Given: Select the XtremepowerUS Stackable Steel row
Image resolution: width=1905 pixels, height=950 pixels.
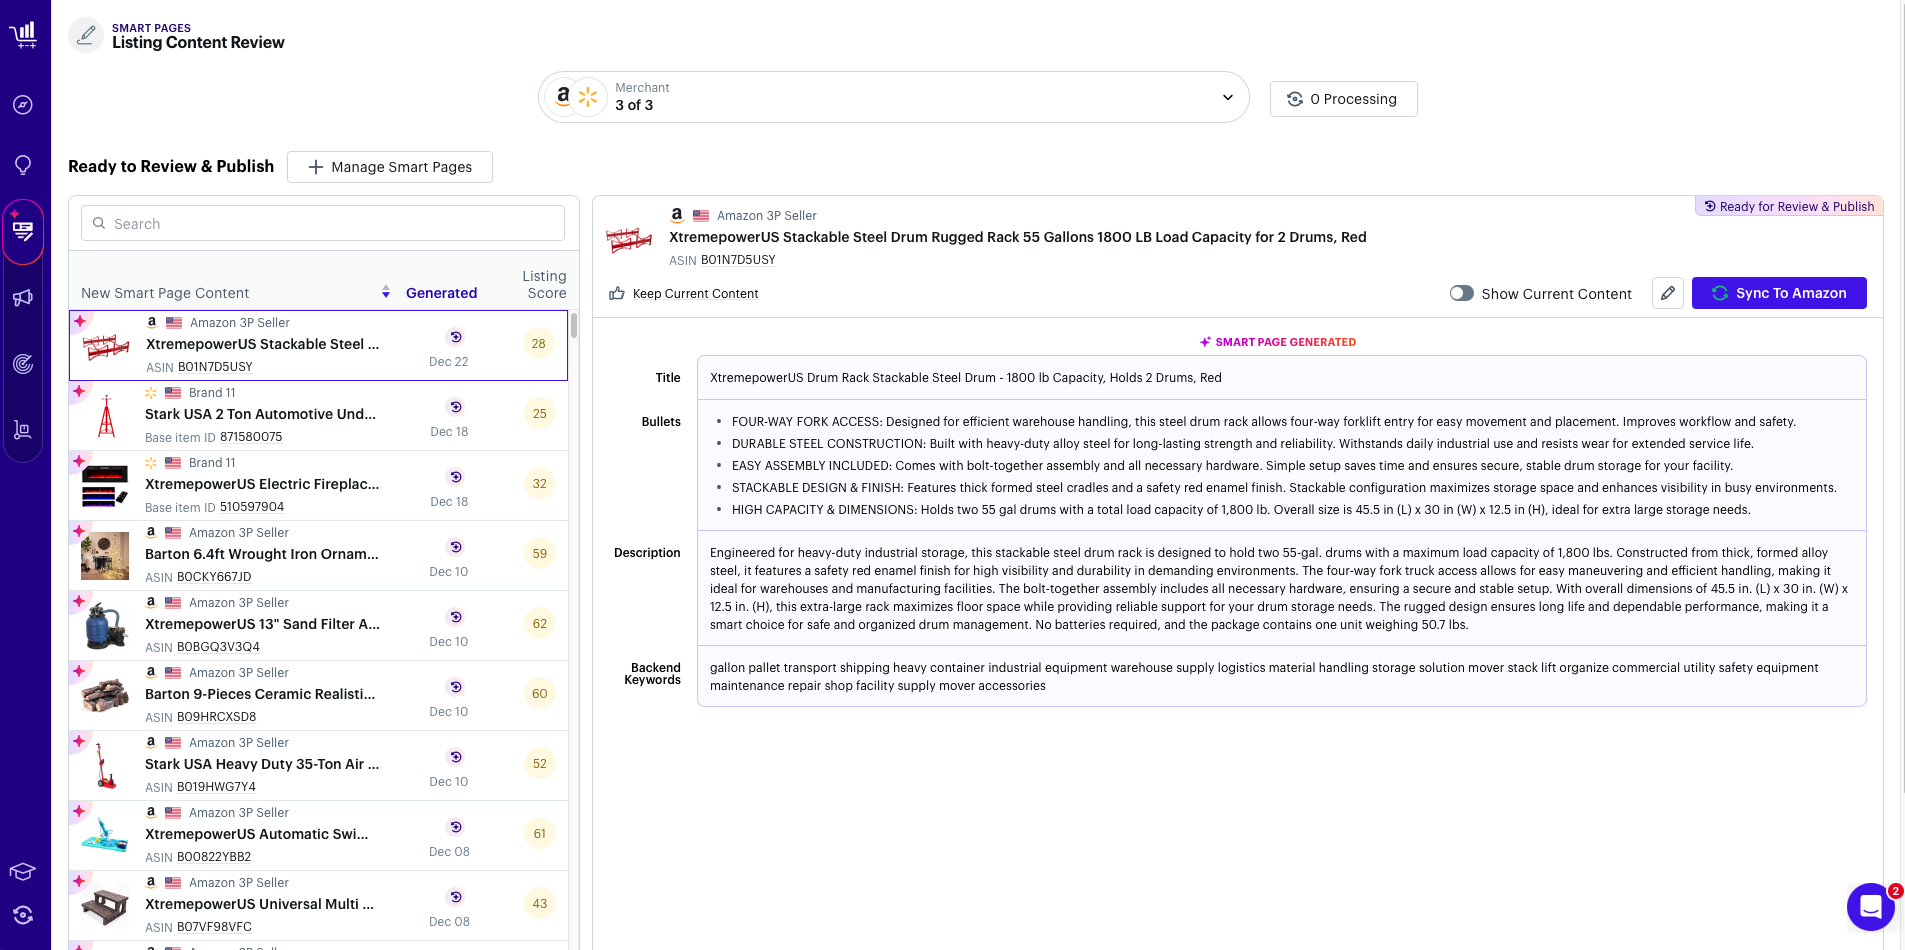Looking at the screenshot, I should coord(318,346).
